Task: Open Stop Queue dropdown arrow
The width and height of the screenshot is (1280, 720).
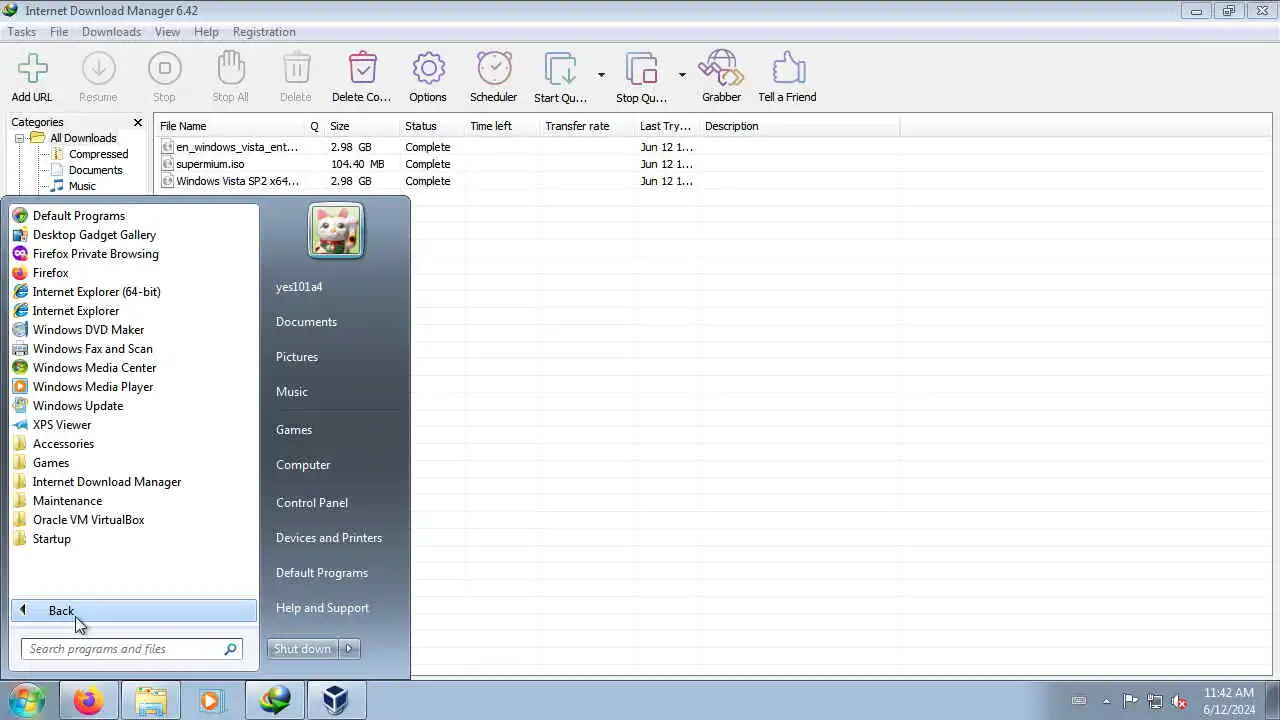Action: (682, 75)
